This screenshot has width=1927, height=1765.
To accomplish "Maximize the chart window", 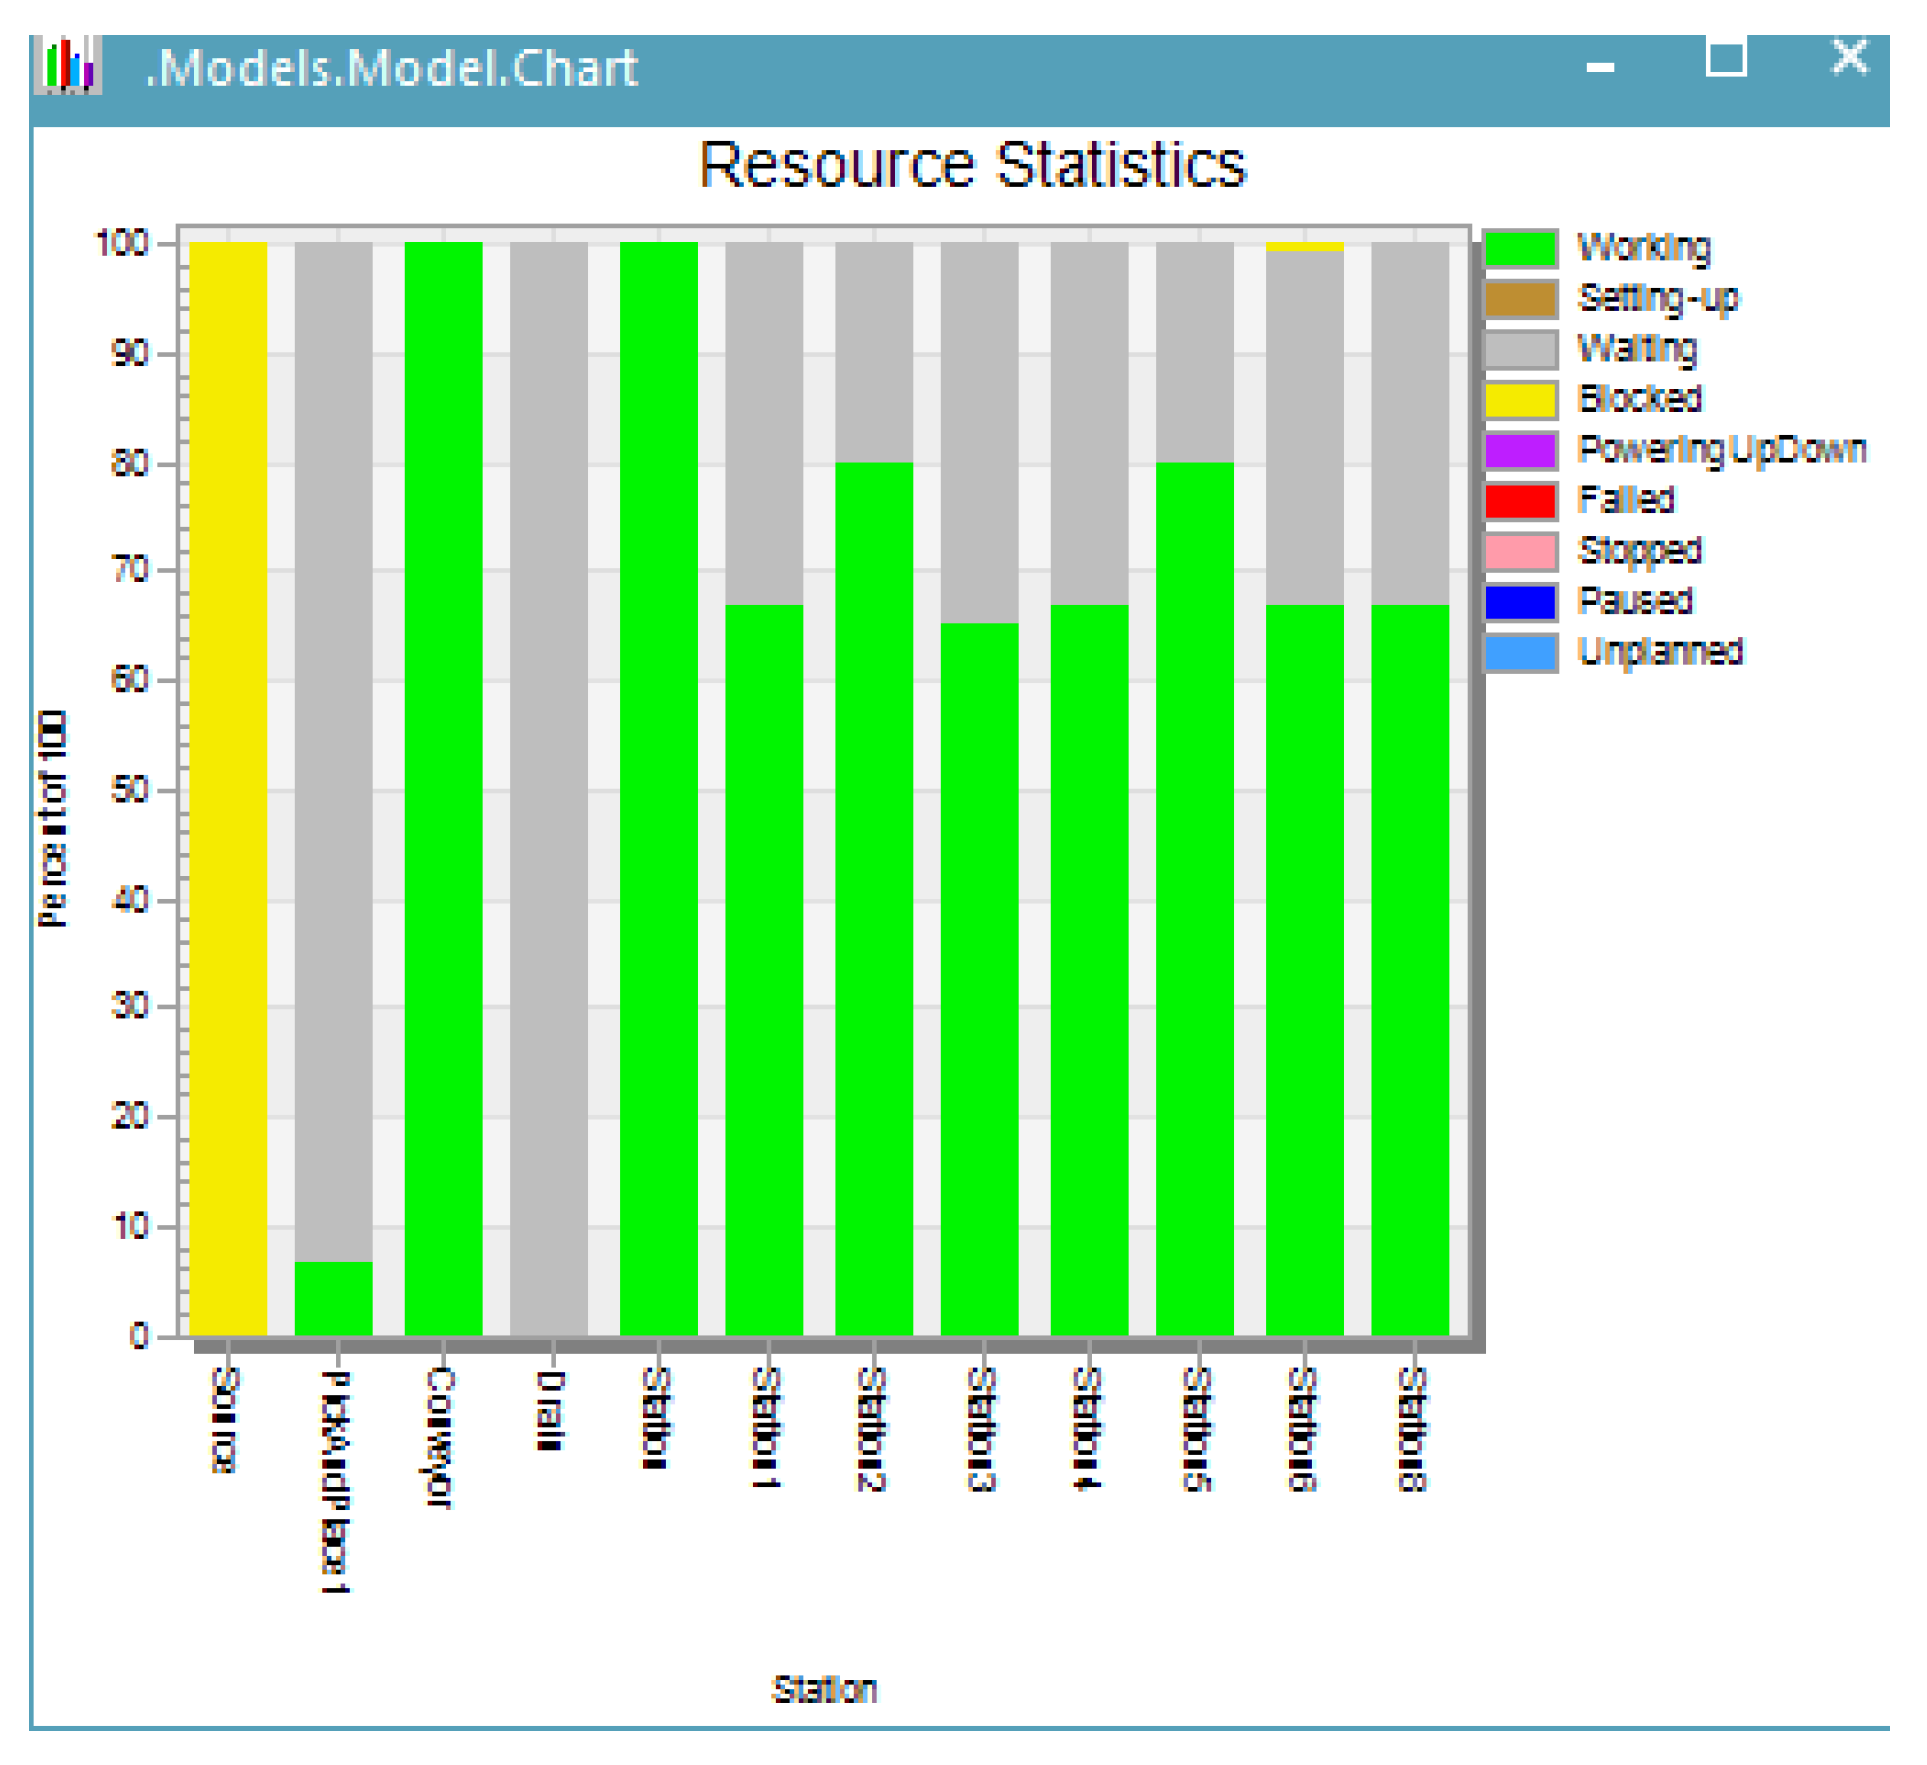I will [1725, 58].
